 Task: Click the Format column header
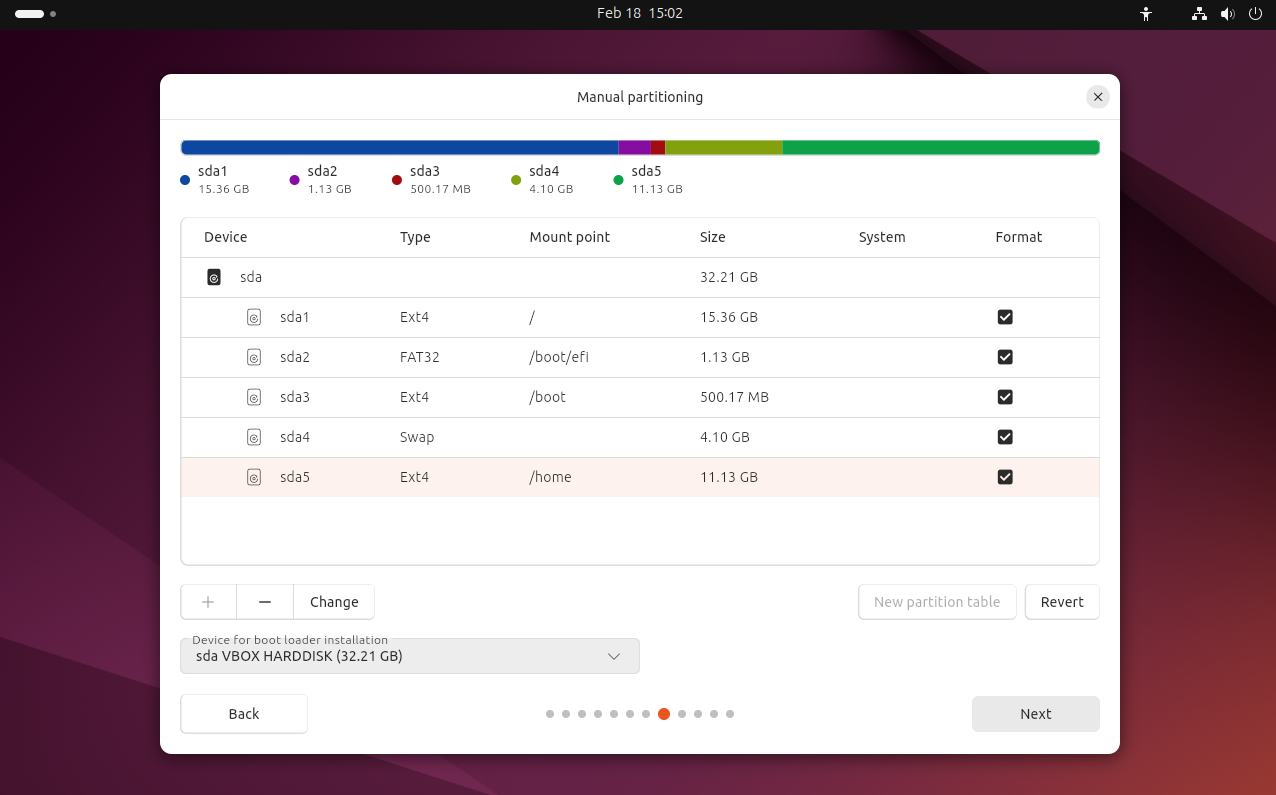(x=1019, y=237)
